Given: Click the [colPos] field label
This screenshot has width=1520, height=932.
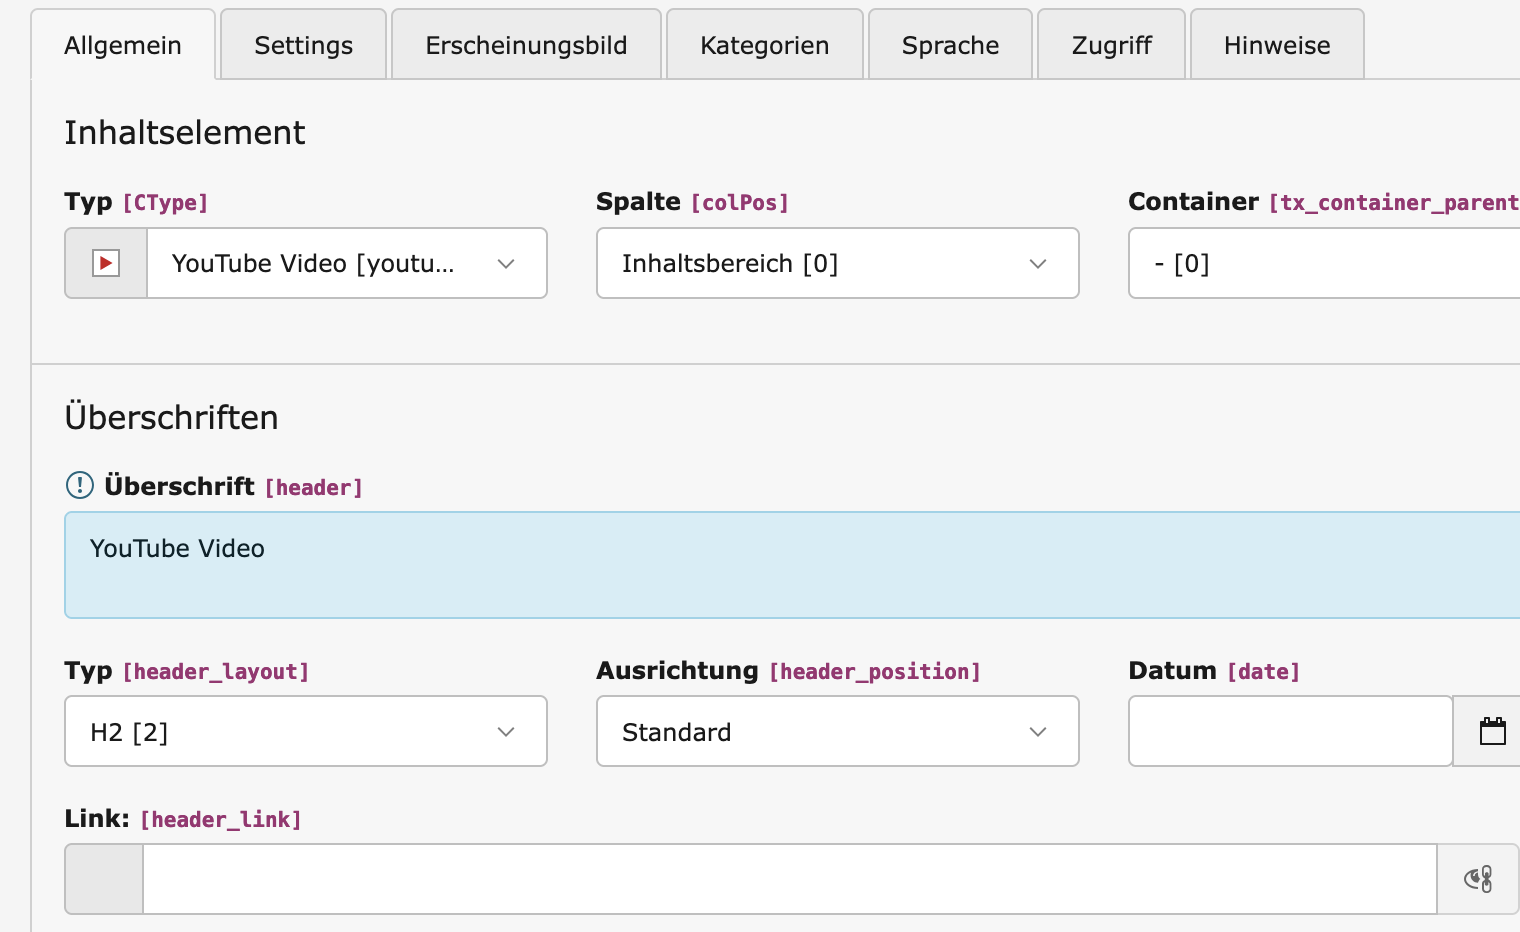Looking at the screenshot, I should [x=740, y=203].
